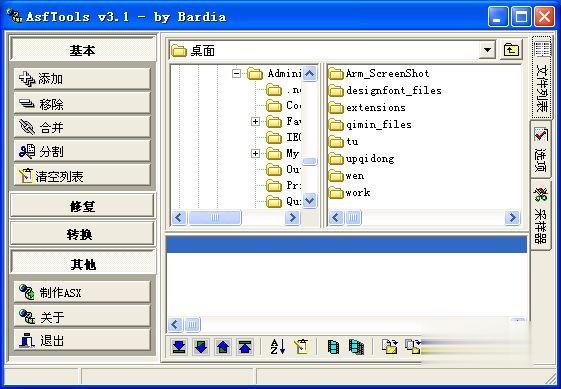Minimize the AsfTools window
Screen dimensions: 561x389
tap(497, 16)
